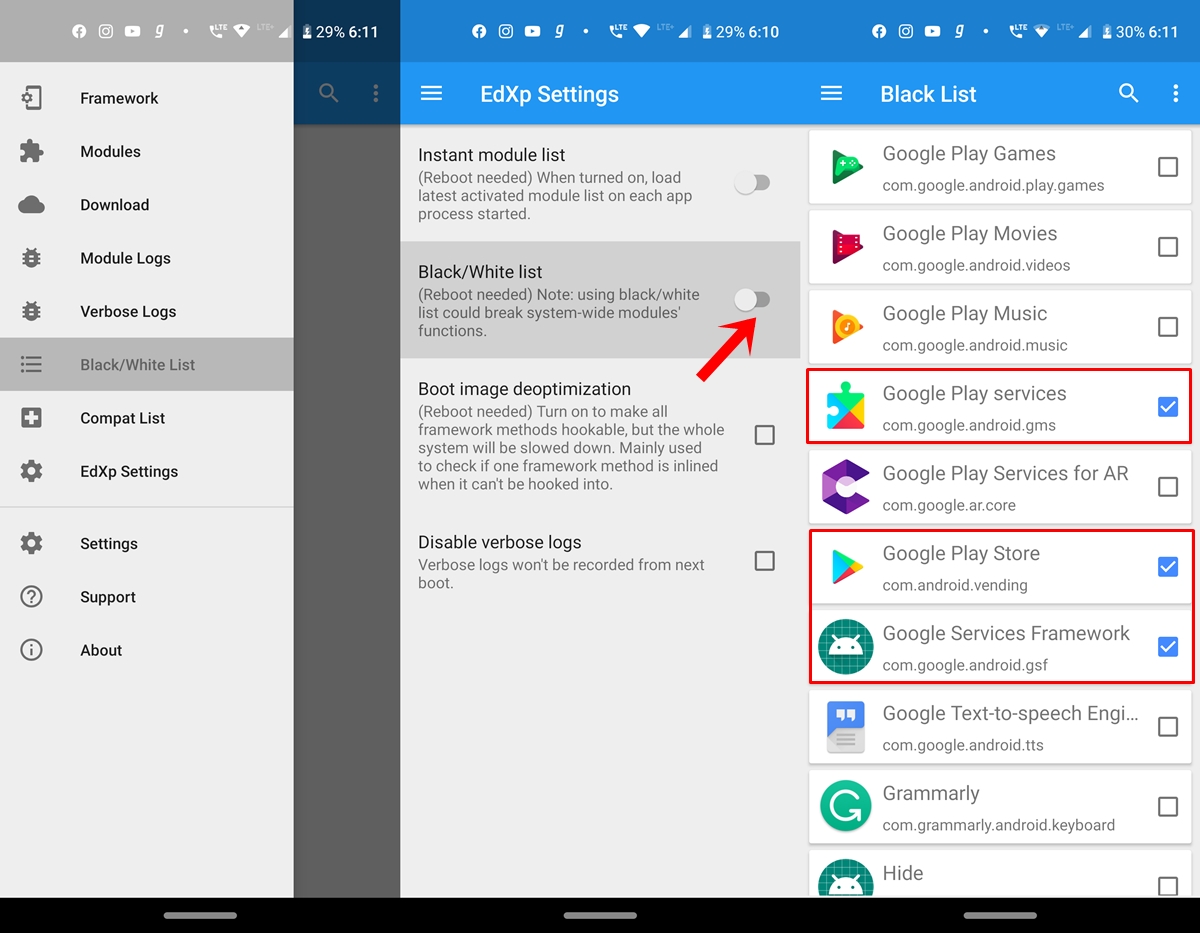Open the Support entry

point(146,597)
